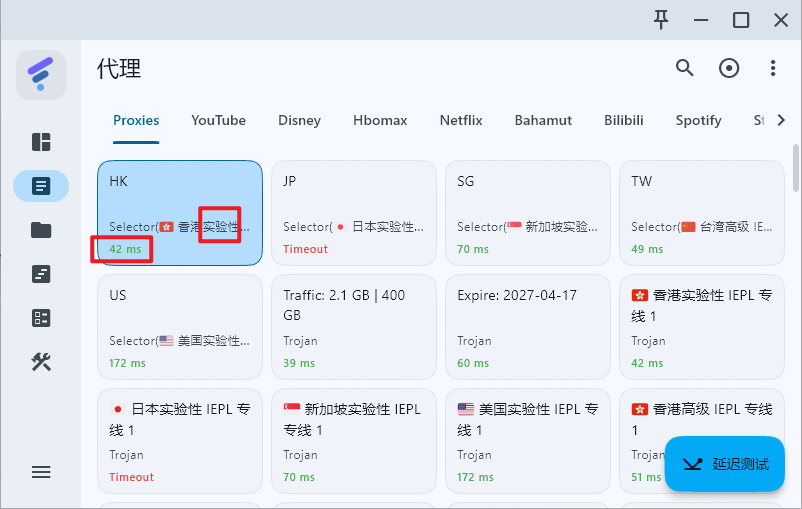The width and height of the screenshot is (802, 509).
Task: Pin the window with pushpin icon
Action: [661, 20]
